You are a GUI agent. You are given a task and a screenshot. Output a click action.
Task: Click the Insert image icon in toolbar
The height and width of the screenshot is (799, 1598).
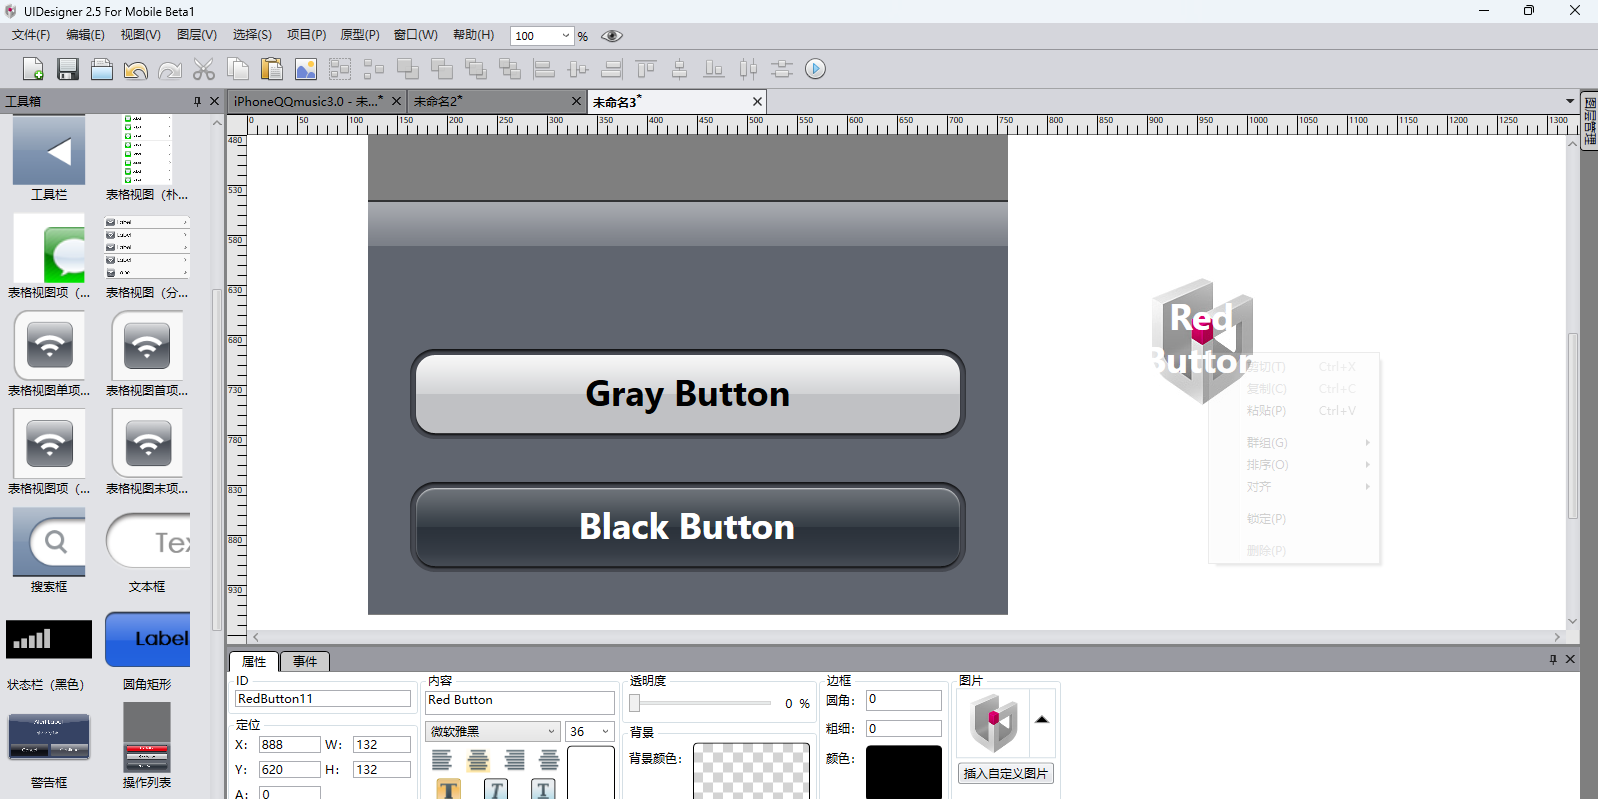pos(306,69)
